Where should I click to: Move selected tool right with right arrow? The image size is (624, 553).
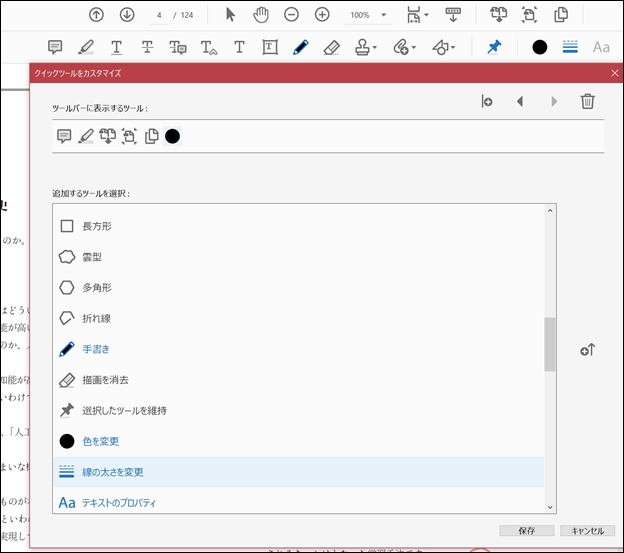click(554, 101)
